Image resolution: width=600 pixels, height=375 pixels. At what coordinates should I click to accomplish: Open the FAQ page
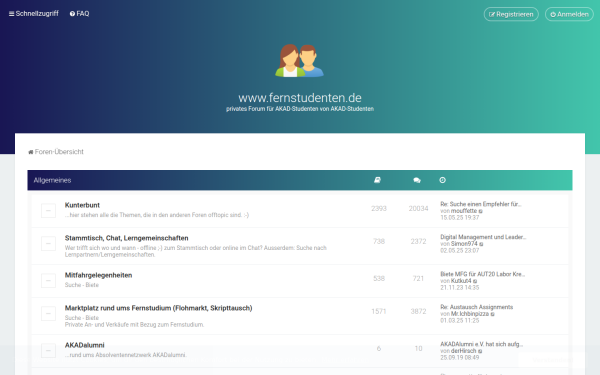pyautogui.click(x=80, y=13)
